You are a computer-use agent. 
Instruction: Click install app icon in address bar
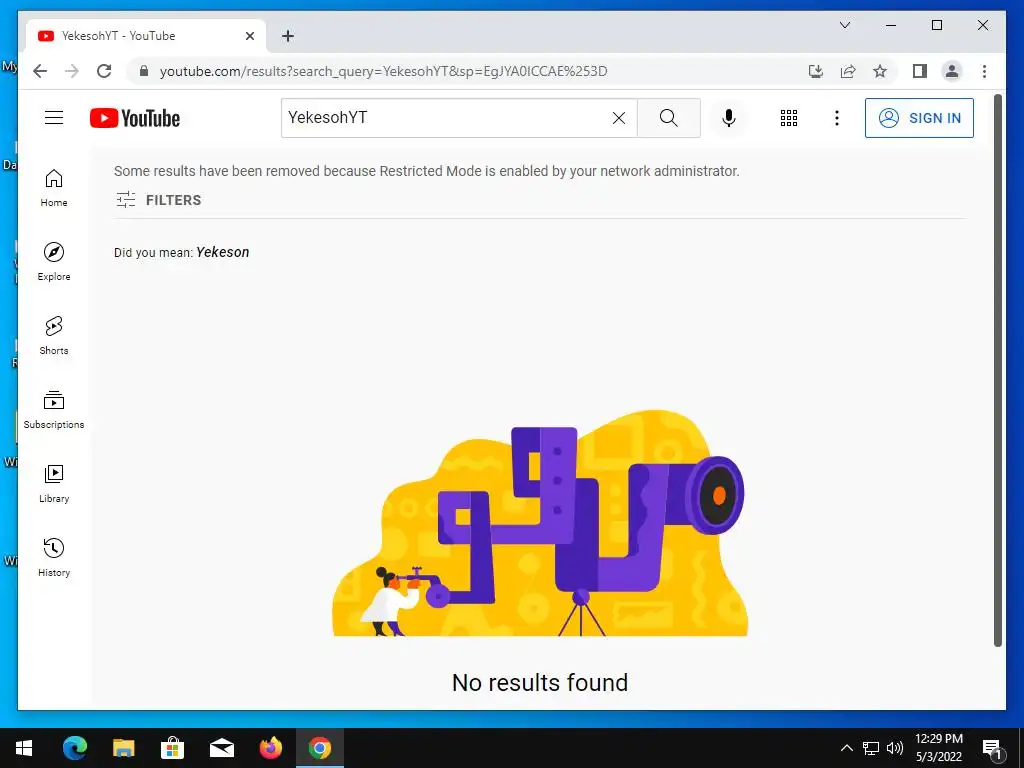[816, 71]
